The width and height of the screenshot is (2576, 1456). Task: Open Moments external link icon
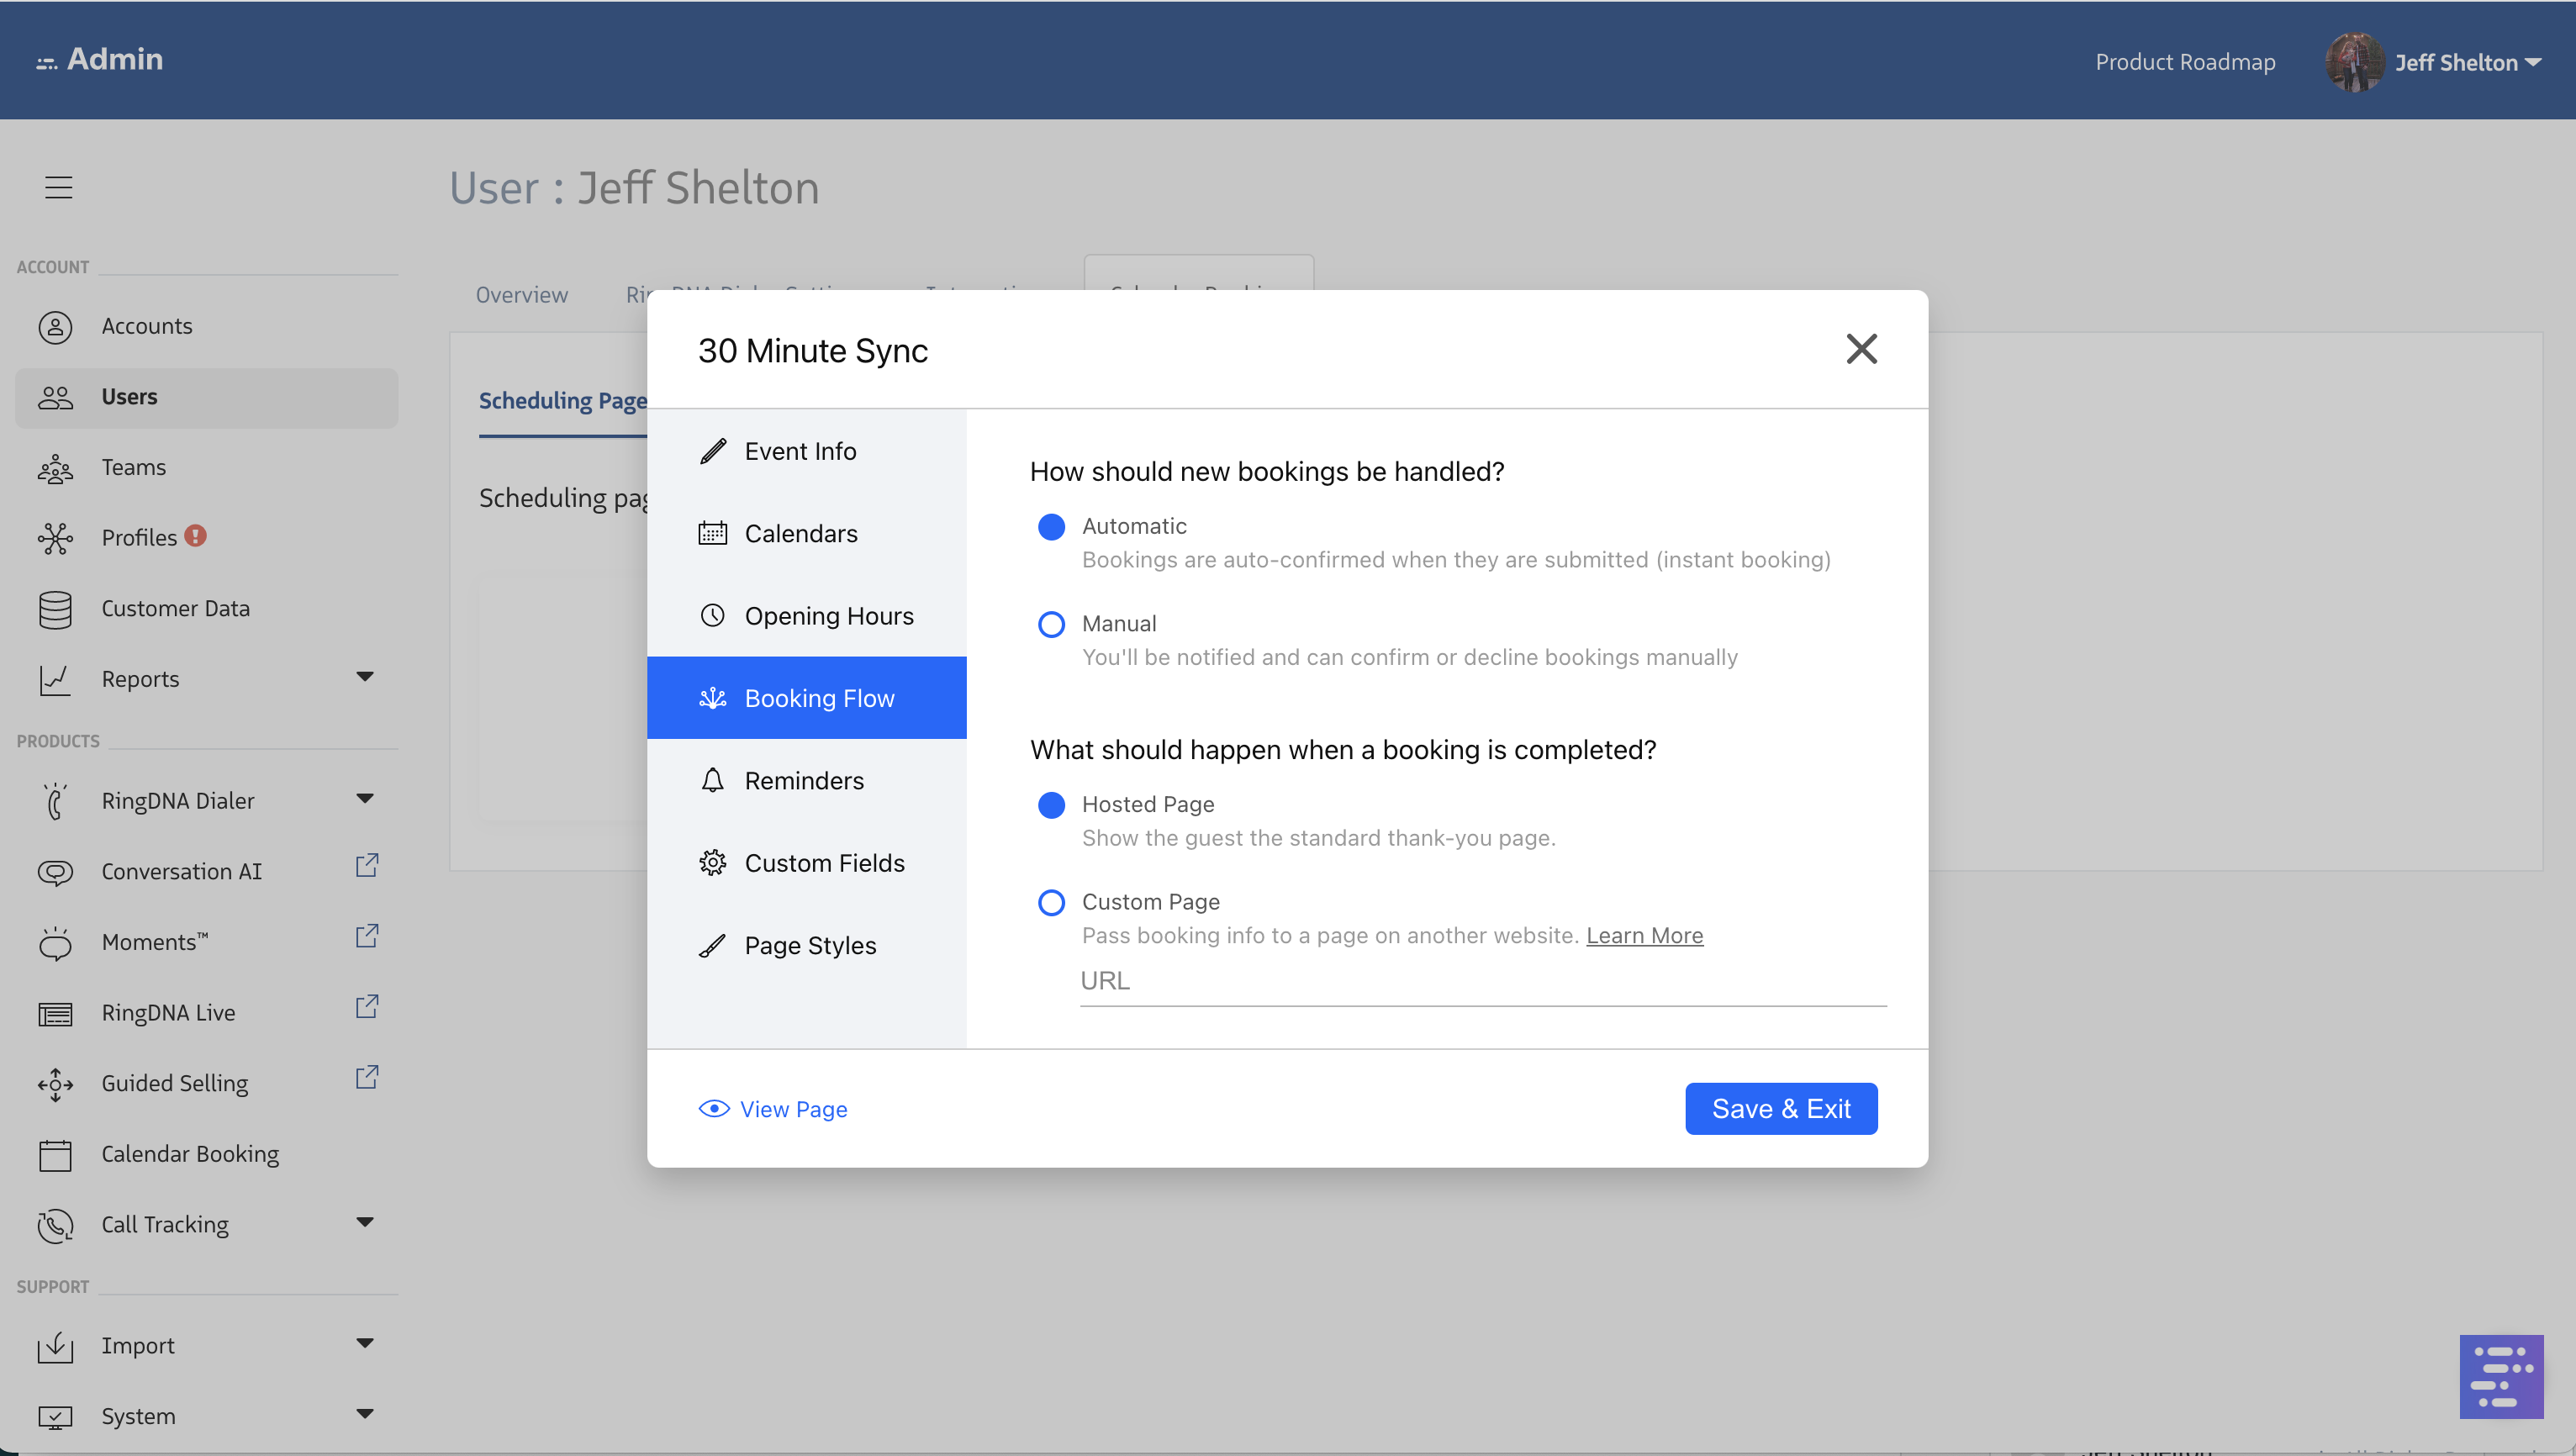366,937
